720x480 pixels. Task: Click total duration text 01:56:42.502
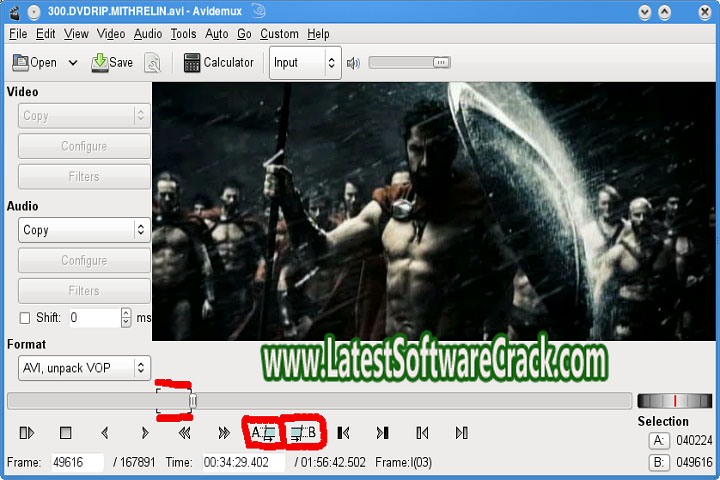click(x=334, y=462)
